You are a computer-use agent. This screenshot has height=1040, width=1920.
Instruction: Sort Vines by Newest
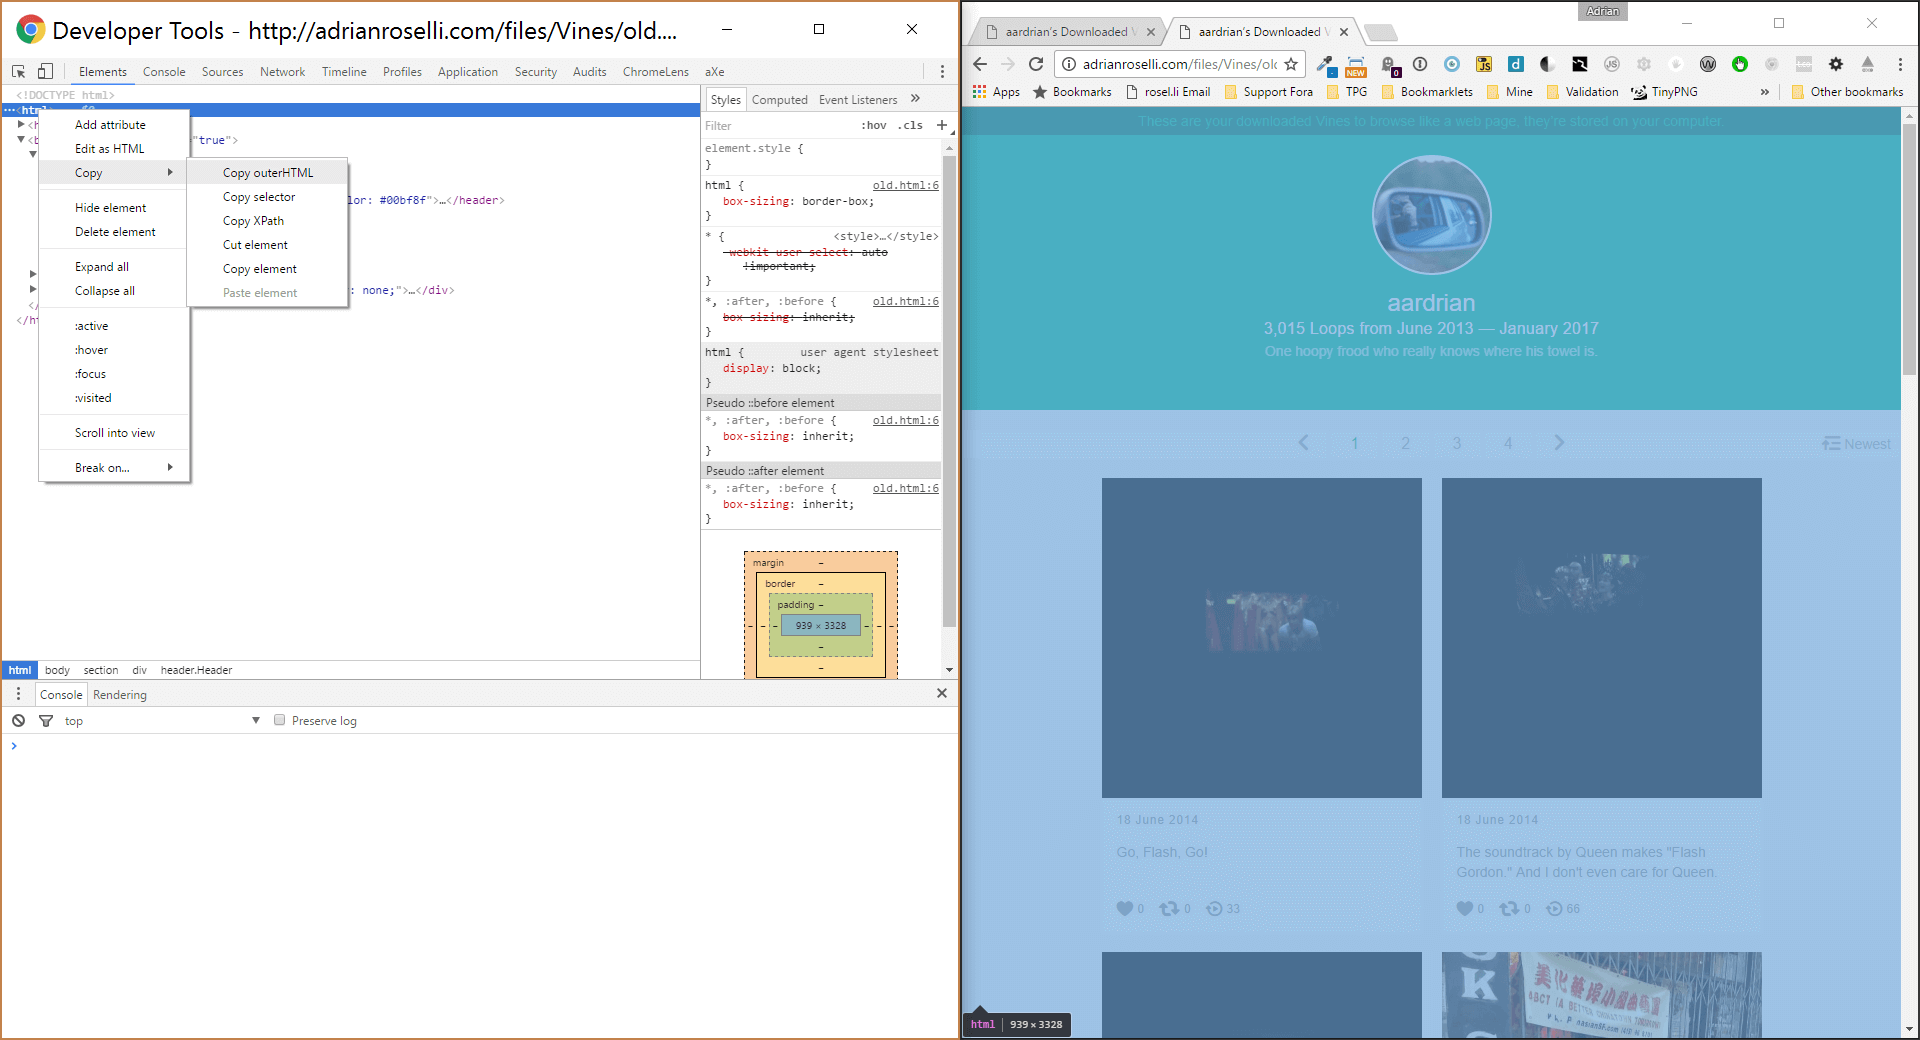(1856, 443)
